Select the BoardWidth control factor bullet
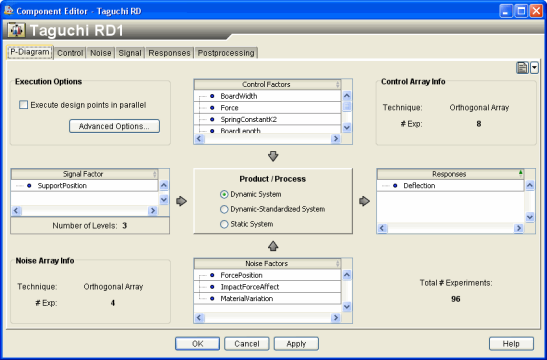 coord(212,96)
